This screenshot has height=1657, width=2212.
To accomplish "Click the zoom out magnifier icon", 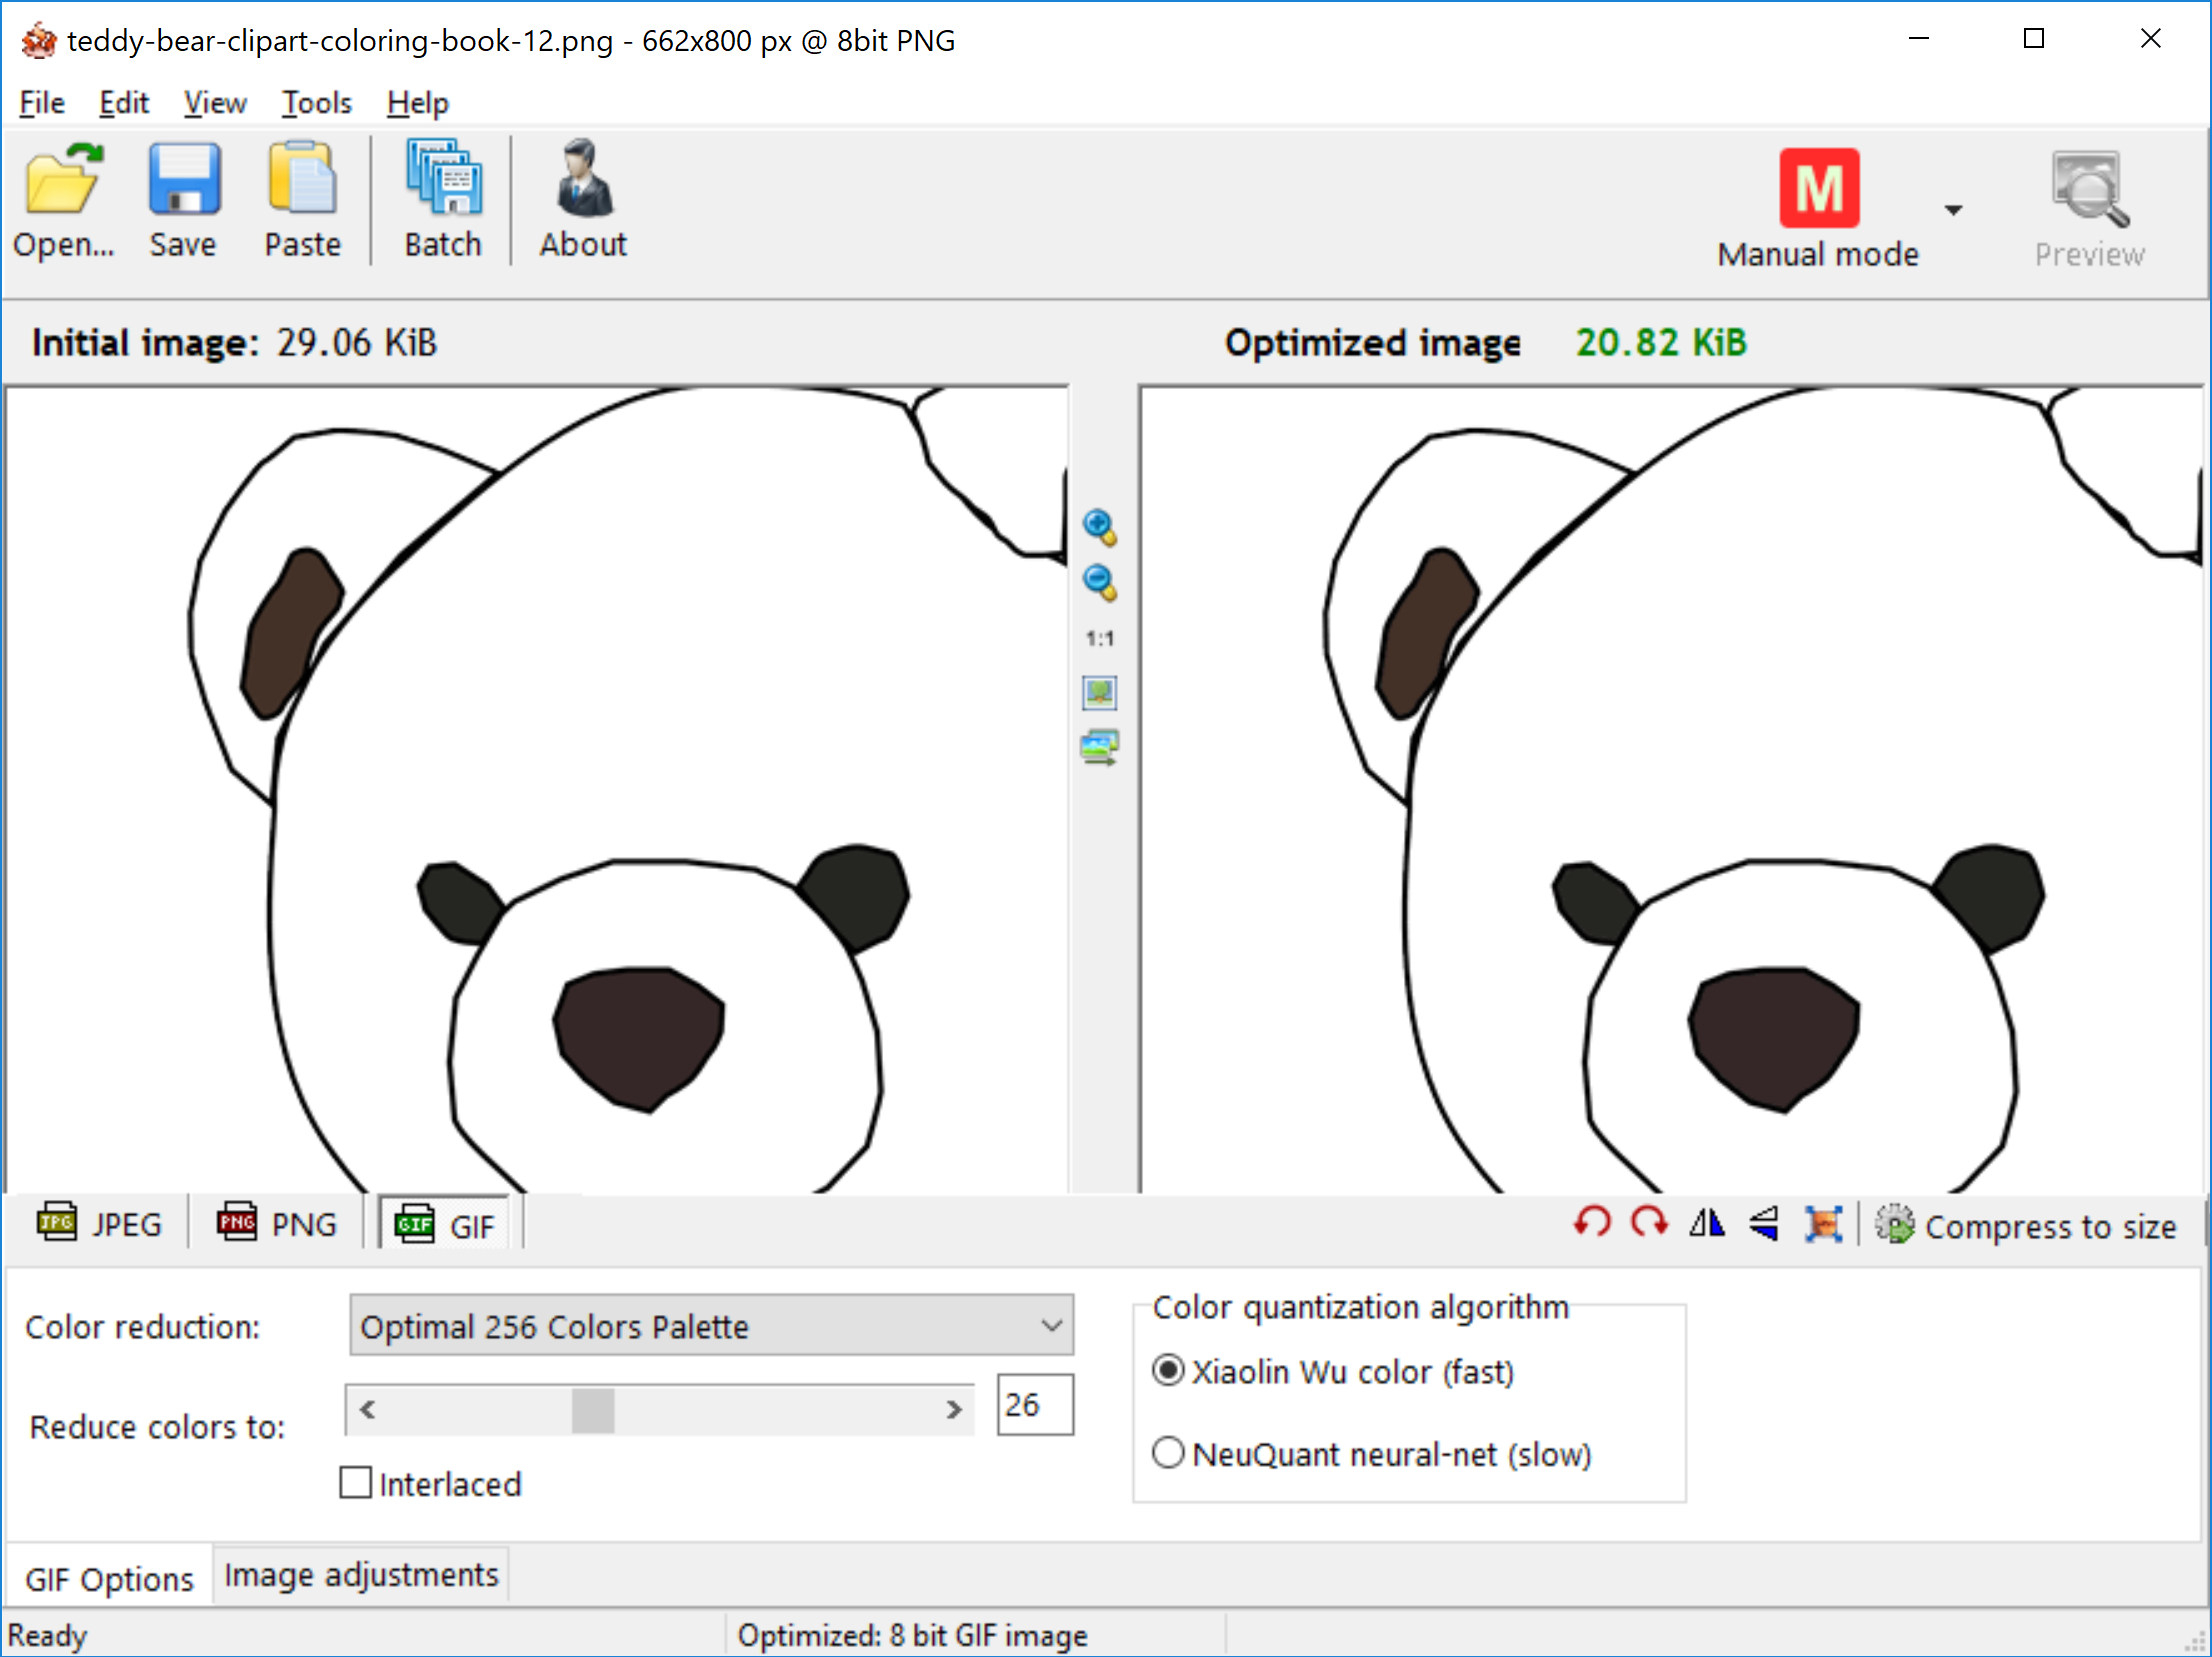I will tap(1099, 583).
